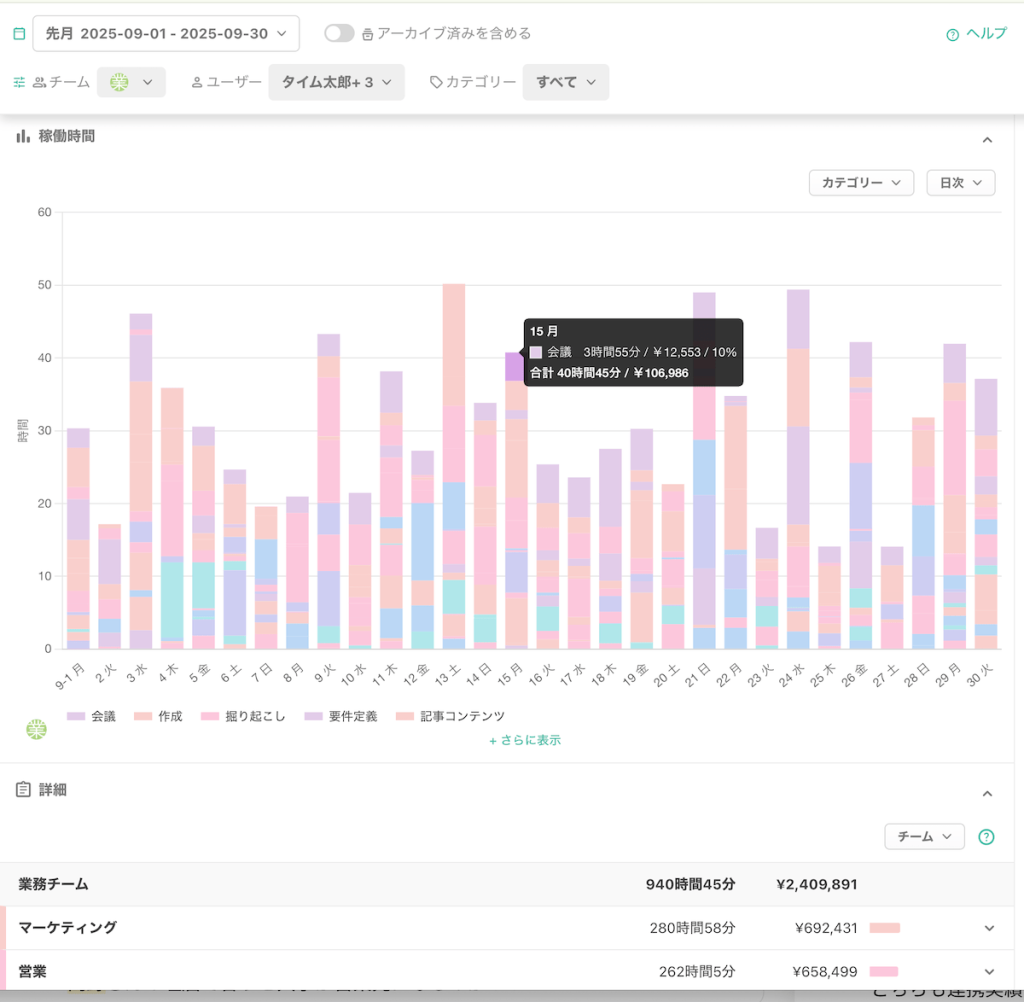1024x1002 pixels.
Task: Click the clipboard icon beside 詳細
Action: tap(22, 790)
